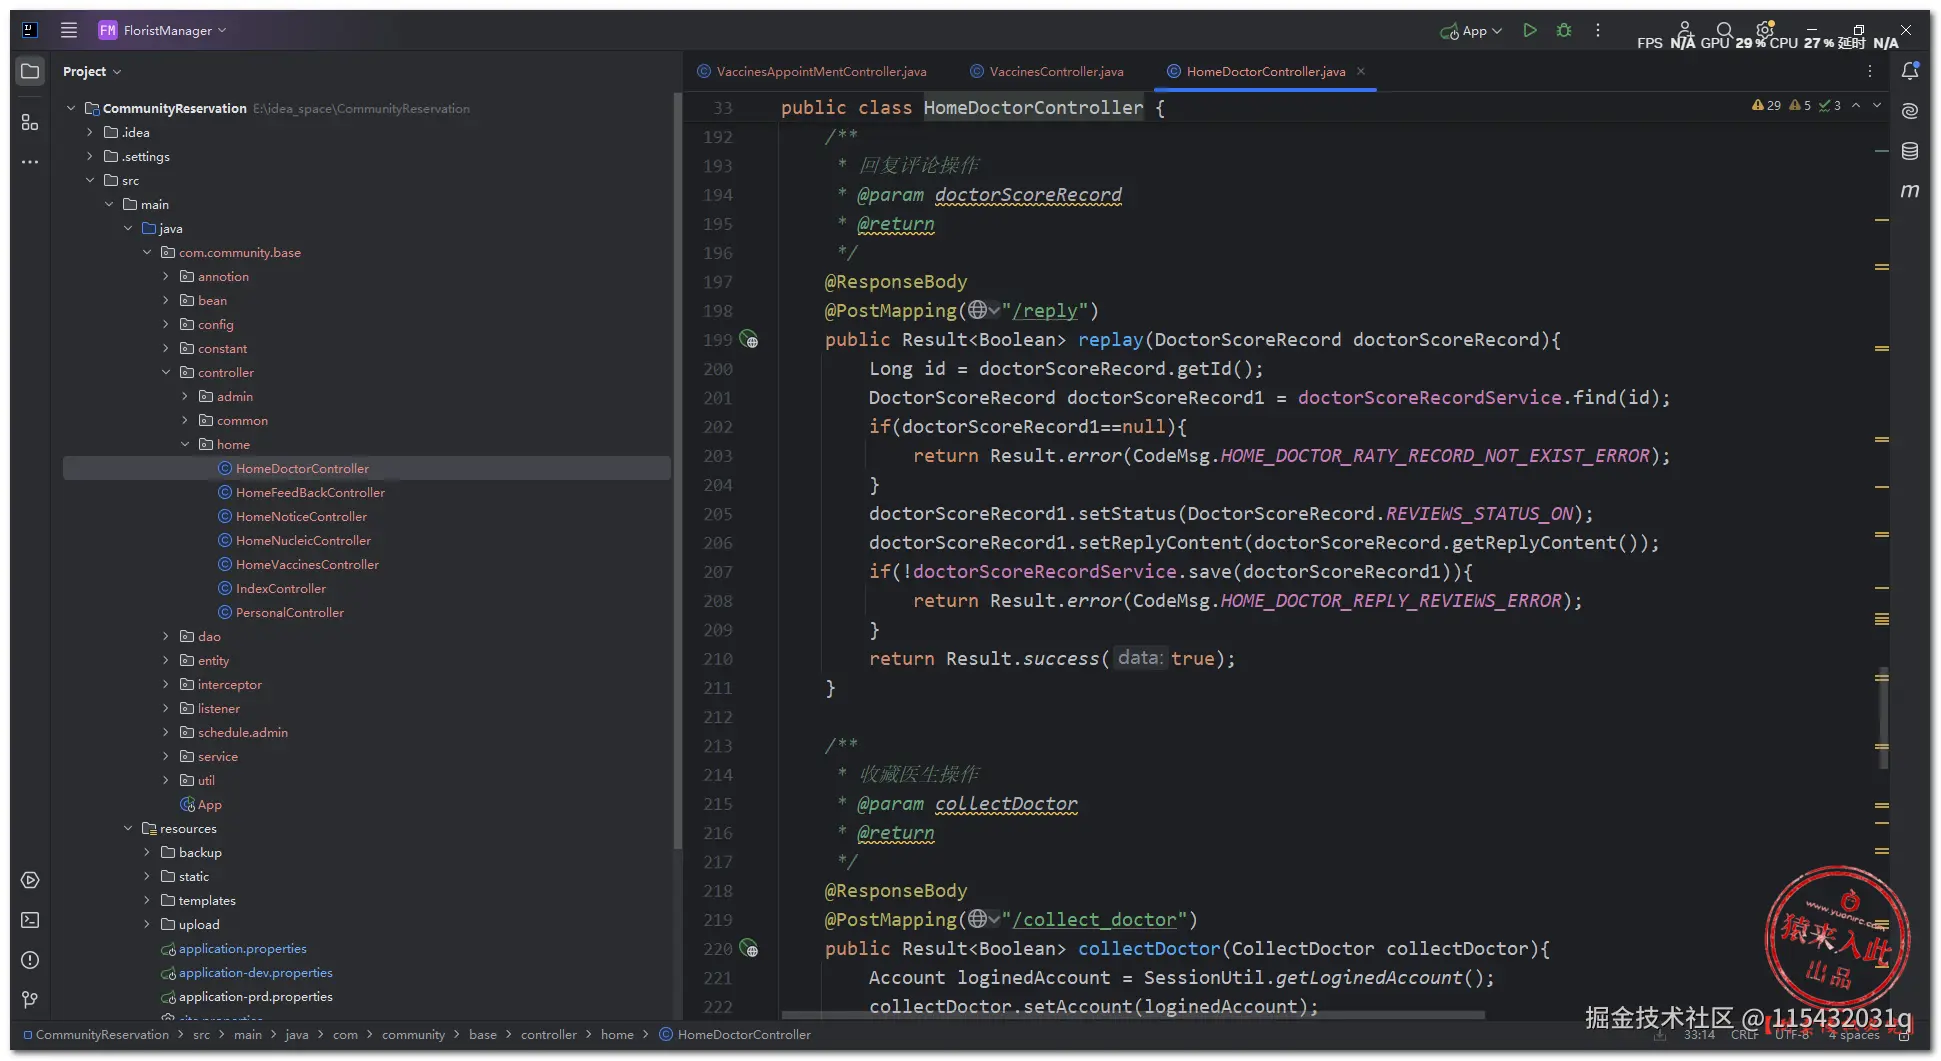Open more run actions menu
Viewport: 1941px width, 1061px height.
click(x=1598, y=30)
